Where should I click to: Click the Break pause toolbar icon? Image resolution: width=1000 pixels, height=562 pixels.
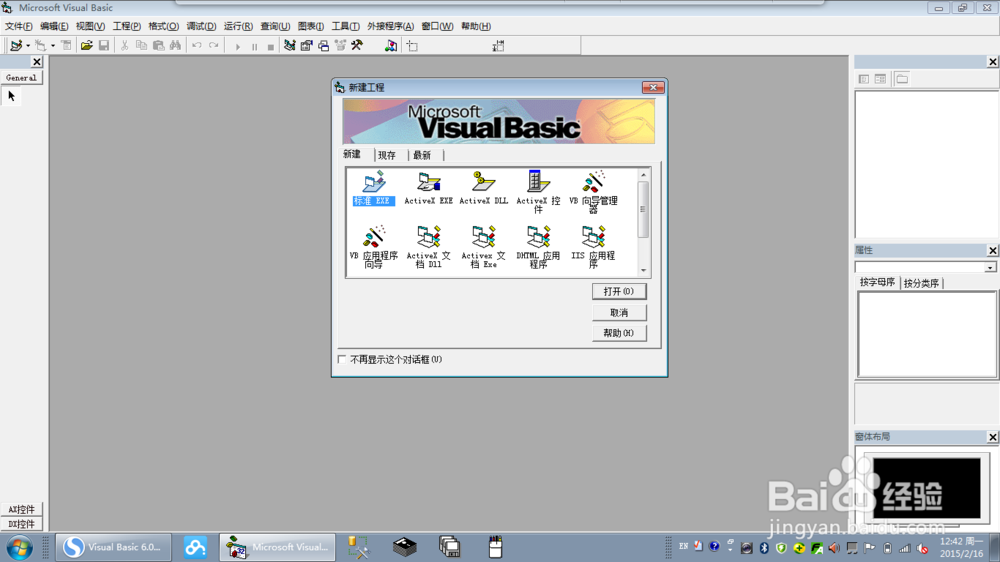point(254,46)
